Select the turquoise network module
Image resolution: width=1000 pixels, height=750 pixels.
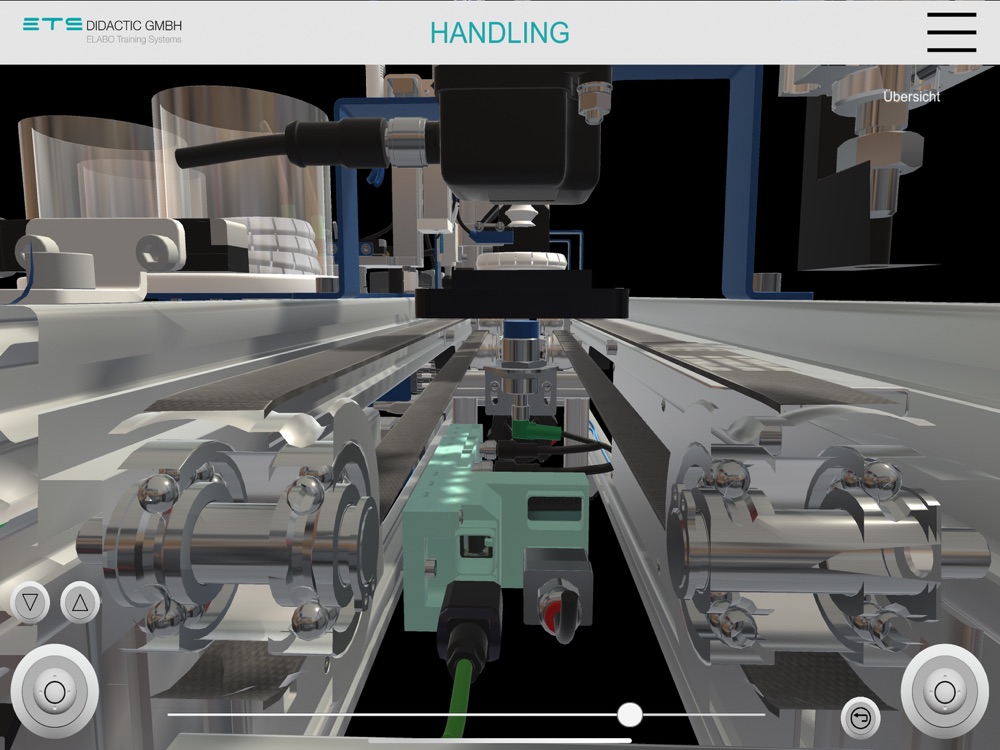coord(494,529)
